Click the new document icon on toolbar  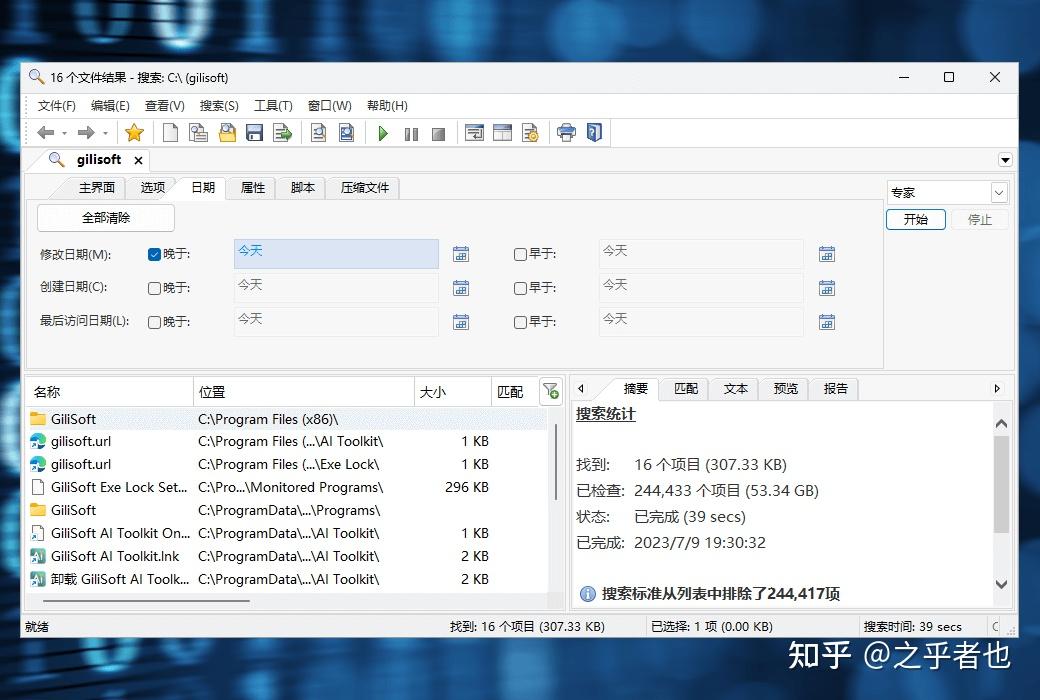tap(171, 132)
